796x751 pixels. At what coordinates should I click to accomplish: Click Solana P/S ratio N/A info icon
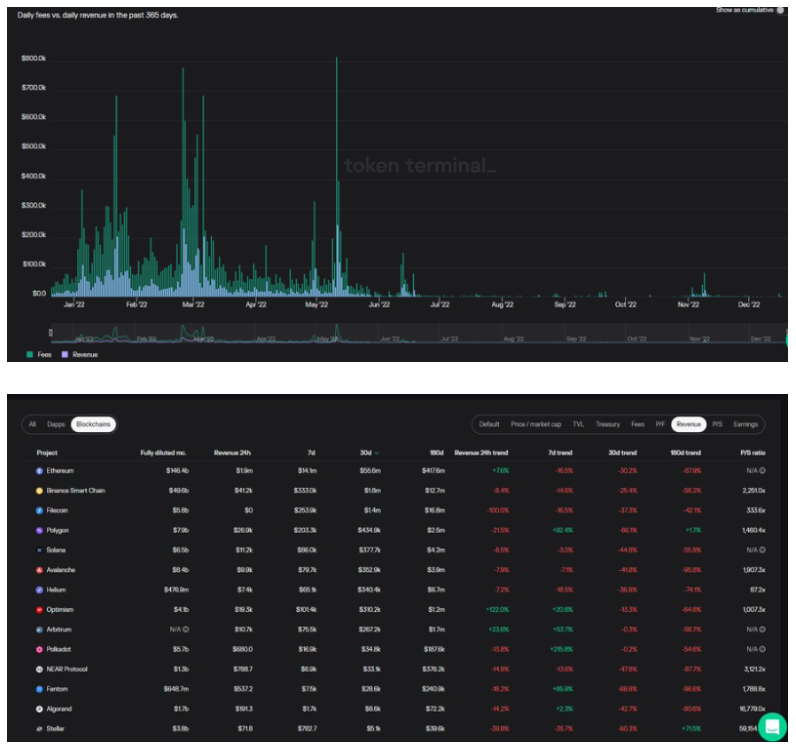[762, 550]
